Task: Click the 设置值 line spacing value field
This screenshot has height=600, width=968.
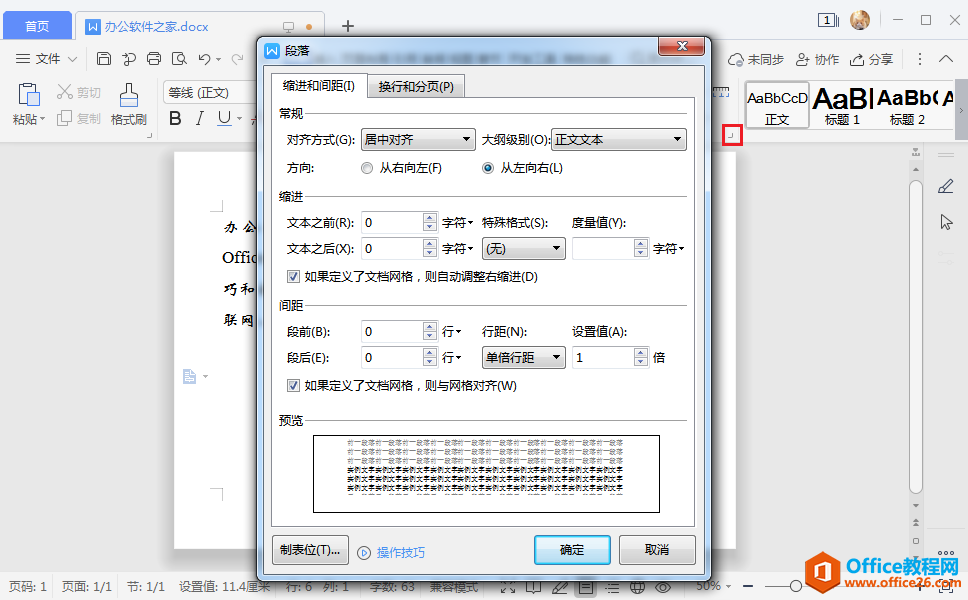Action: coord(603,357)
